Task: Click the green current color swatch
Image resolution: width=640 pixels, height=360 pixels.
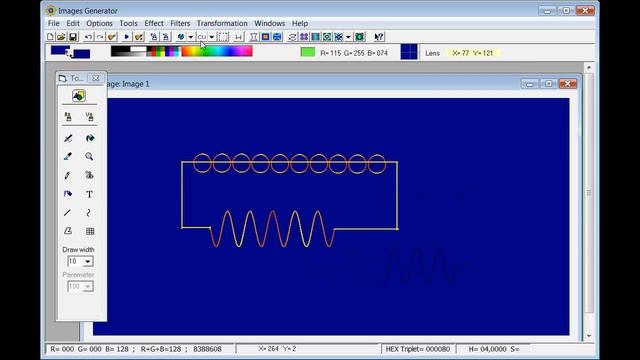Action: 308,52
